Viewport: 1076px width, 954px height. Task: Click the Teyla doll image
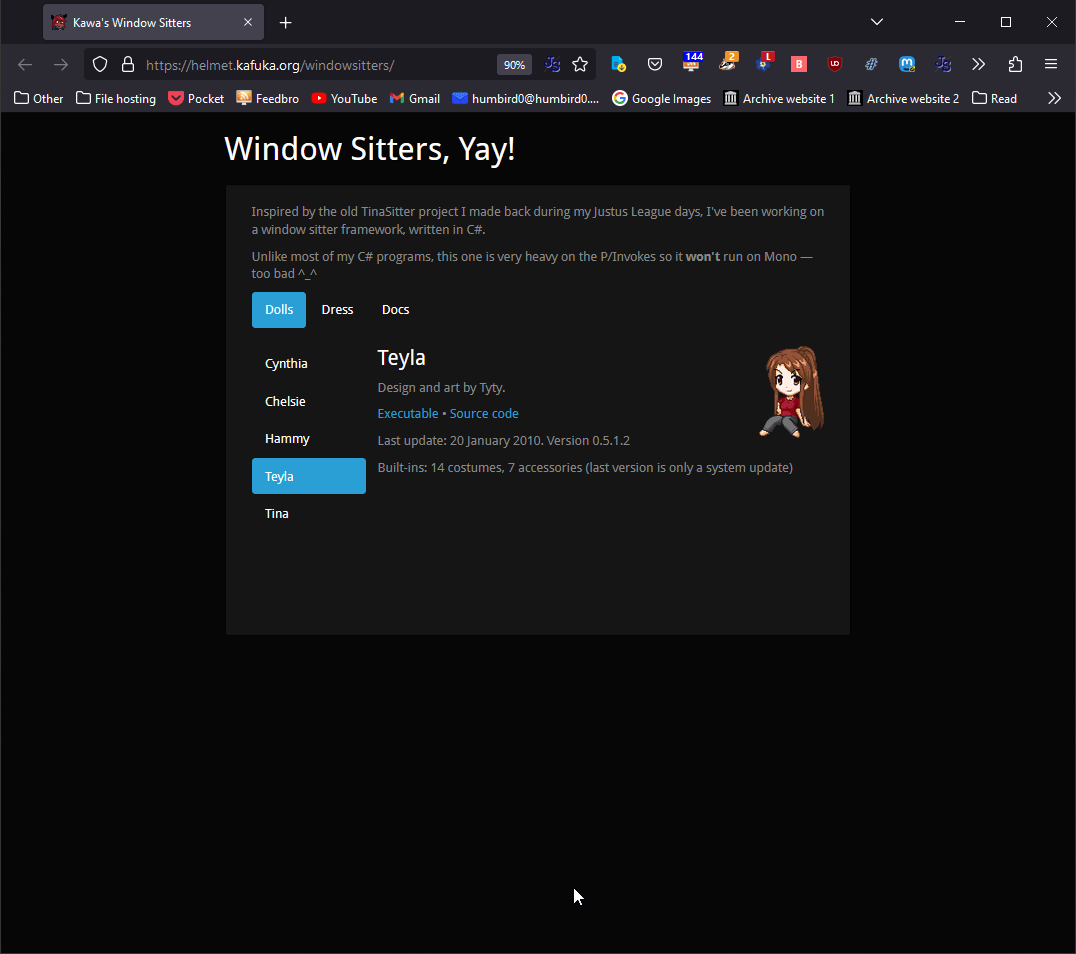tap(793, 392)
